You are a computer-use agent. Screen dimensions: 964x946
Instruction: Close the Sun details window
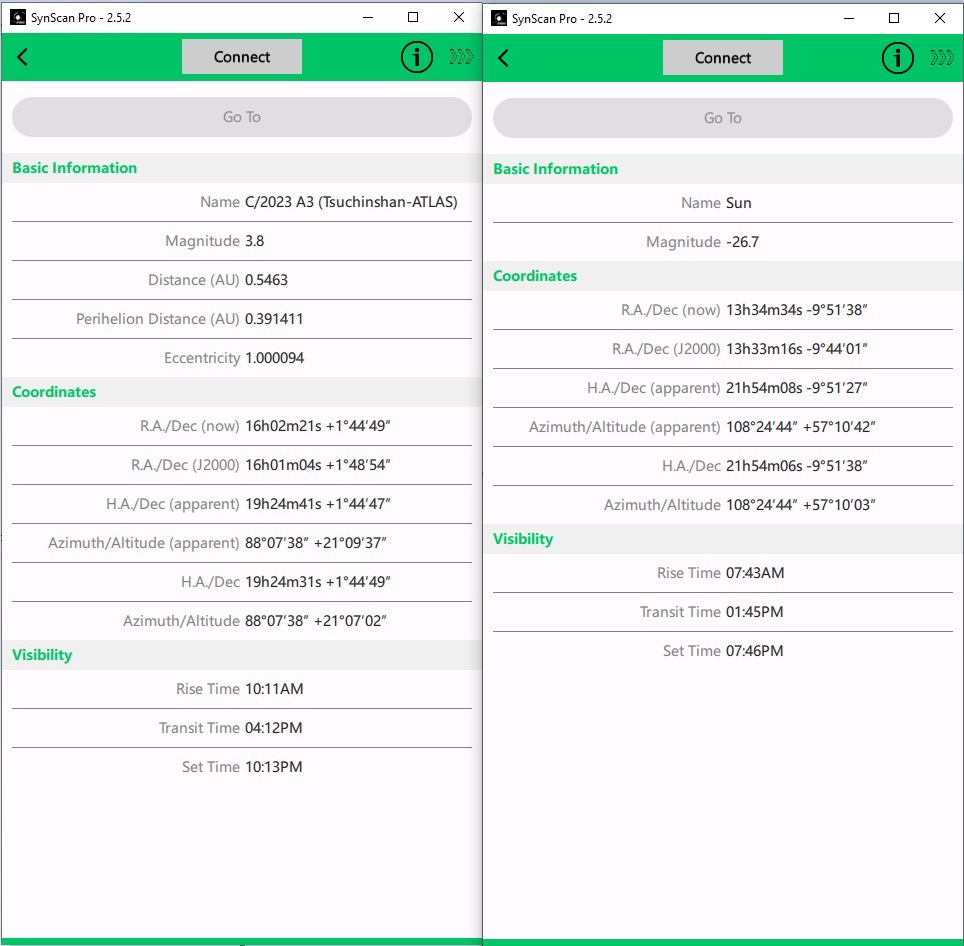point(940,18)
